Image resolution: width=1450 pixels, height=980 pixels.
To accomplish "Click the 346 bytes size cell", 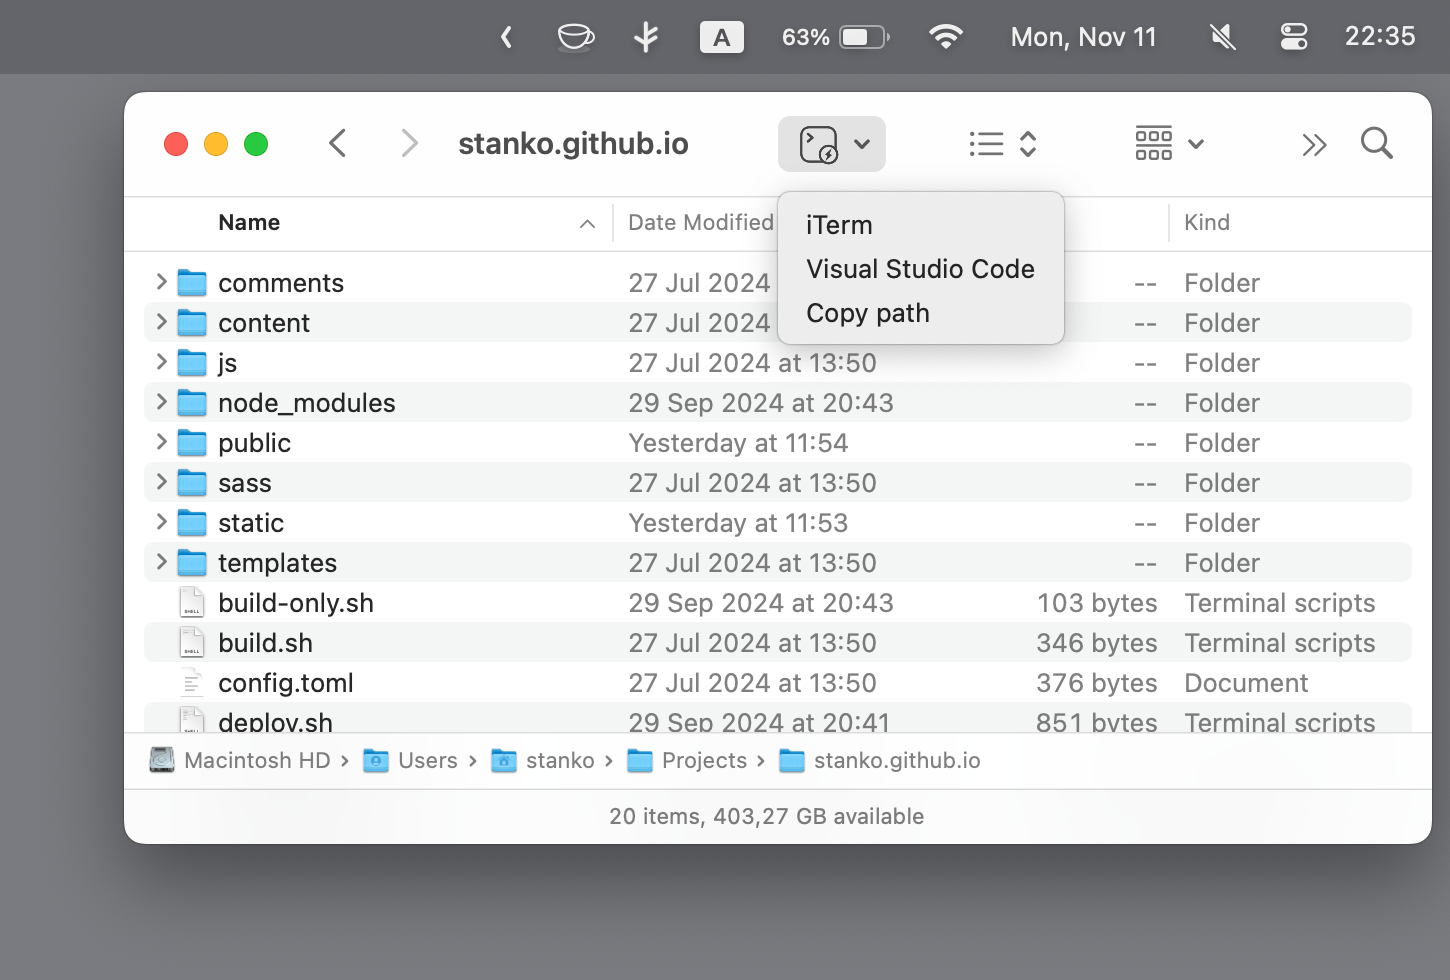I will (1097, 643).
